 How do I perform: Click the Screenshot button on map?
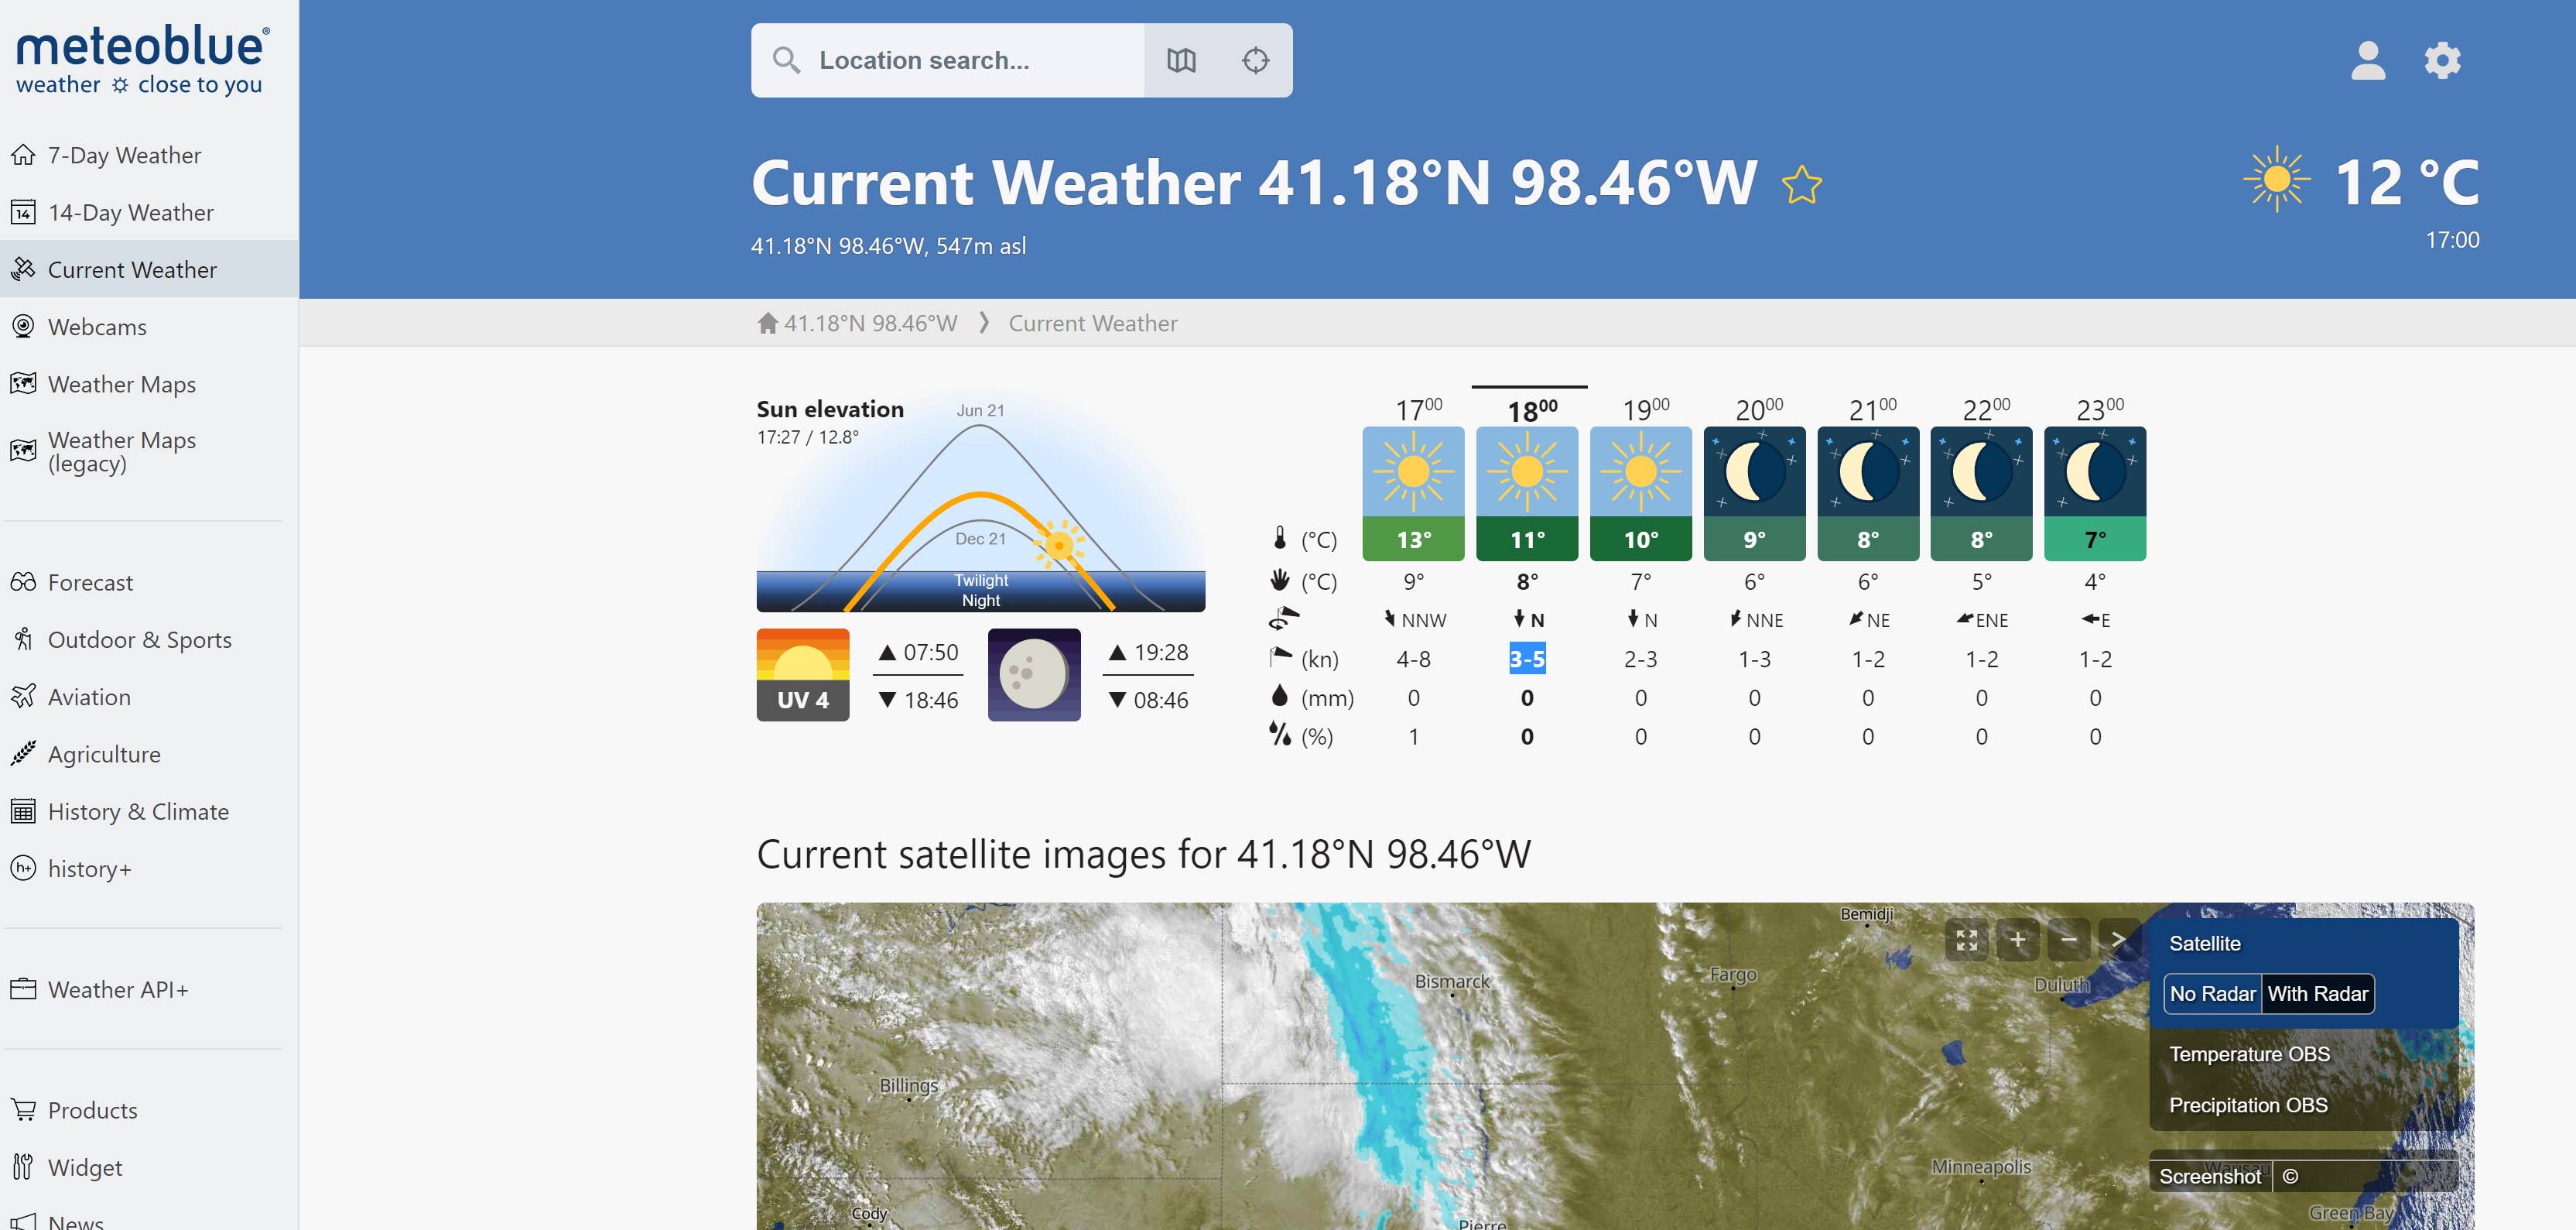click(2209, 1176)
